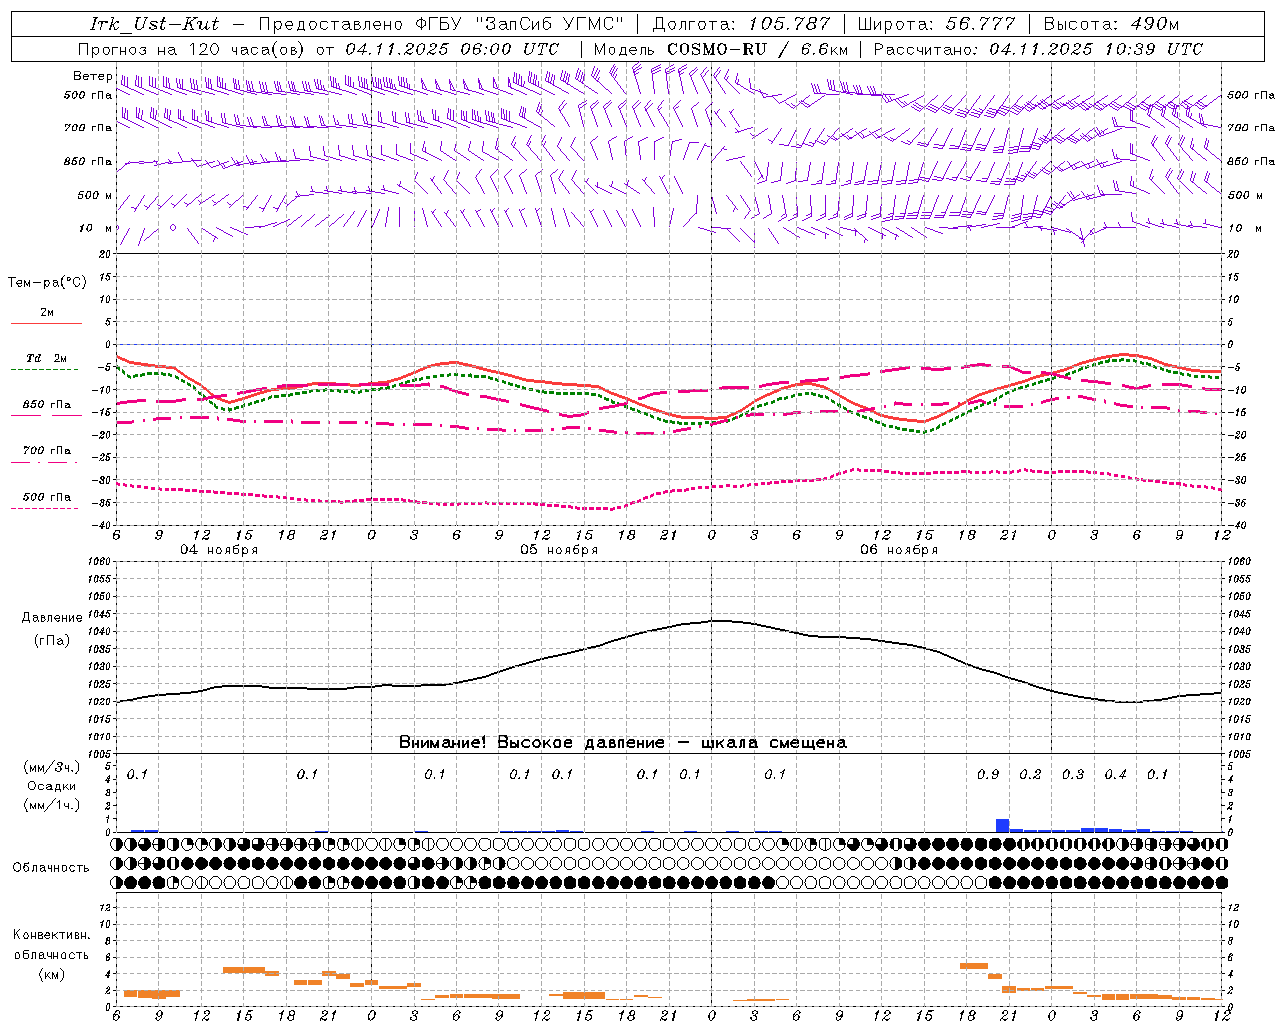
Task: Click the forecast header Прогноз на 120 часа(ов)
Action: [x=192, y=49]
